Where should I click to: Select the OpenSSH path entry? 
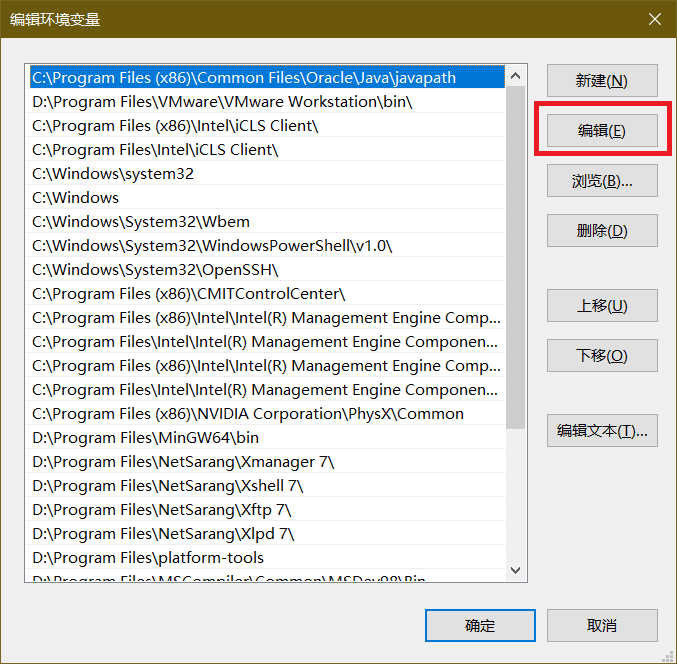click(x=155, y=269)
